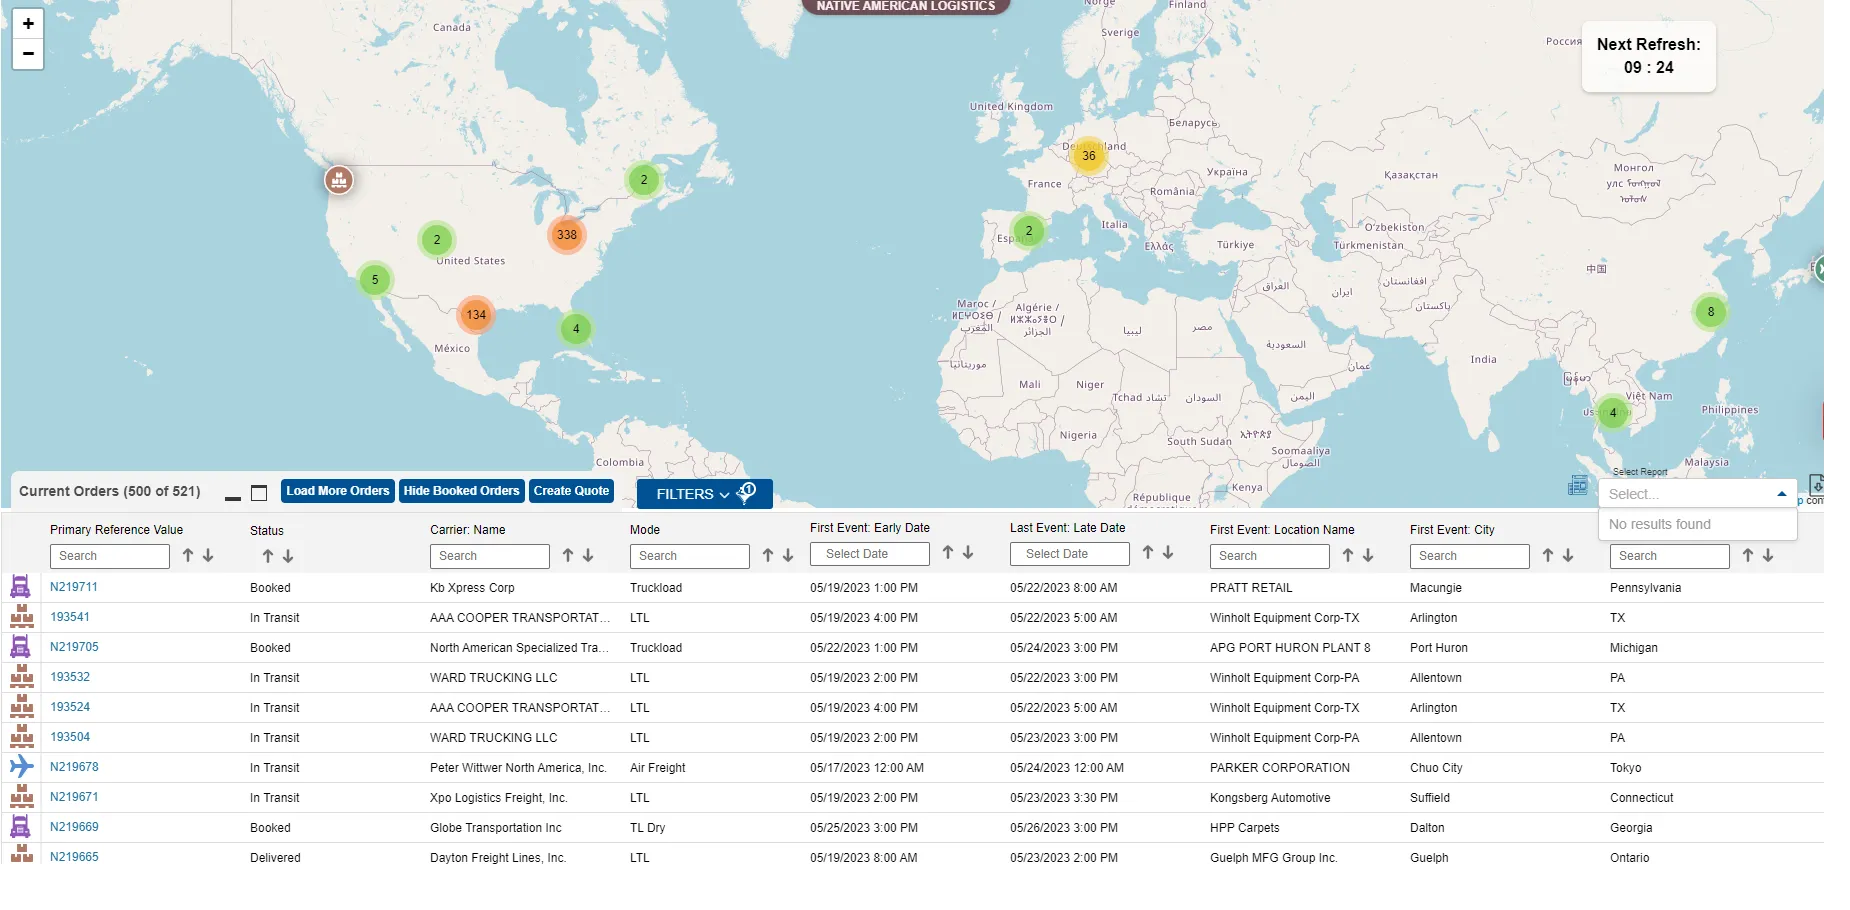The height and width of the screenshot is (910, 1850).
Task: Open Last Event Late Date picker
Action: coord(1070,554)
